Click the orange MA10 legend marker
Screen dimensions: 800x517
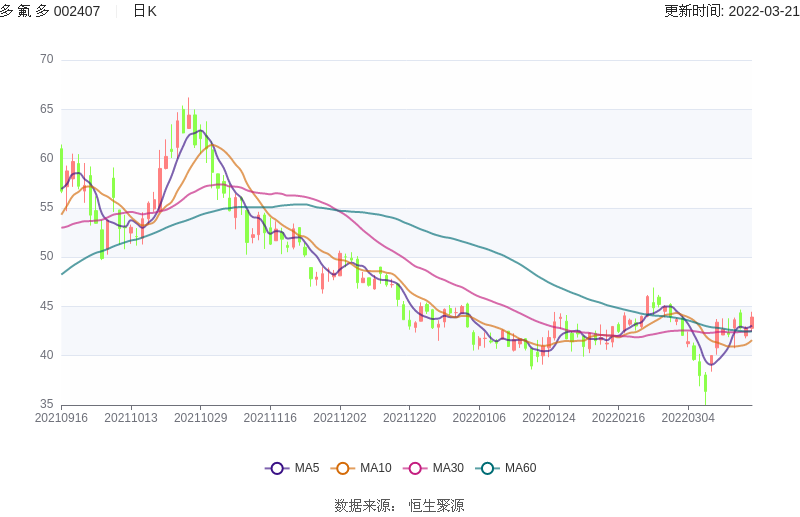coord(344,468)
